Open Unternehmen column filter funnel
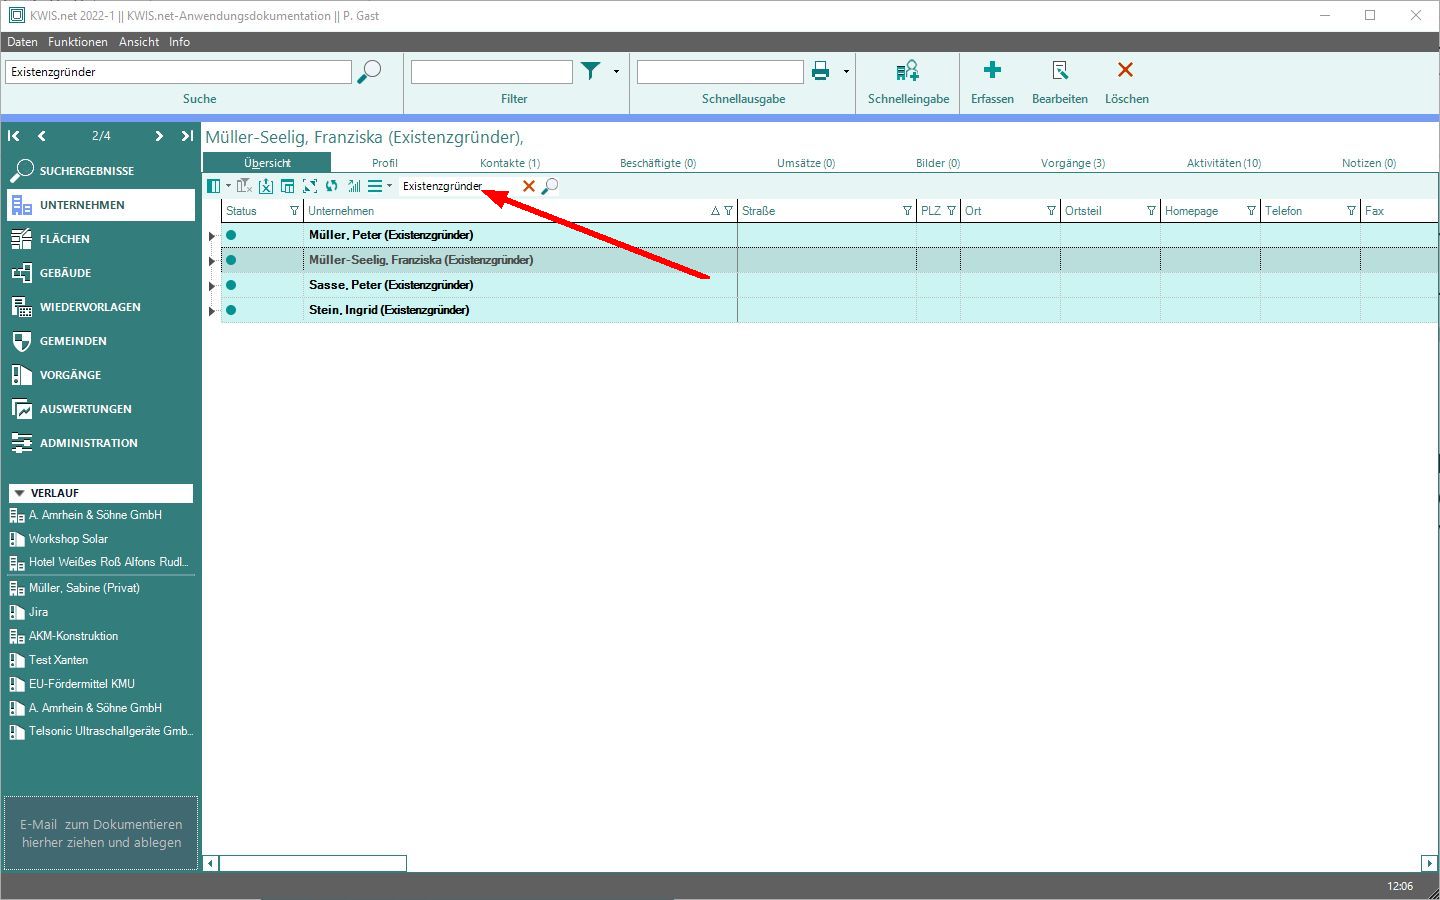The height and width of the screenshot is (900, 1440). click(x=728, y=211)
